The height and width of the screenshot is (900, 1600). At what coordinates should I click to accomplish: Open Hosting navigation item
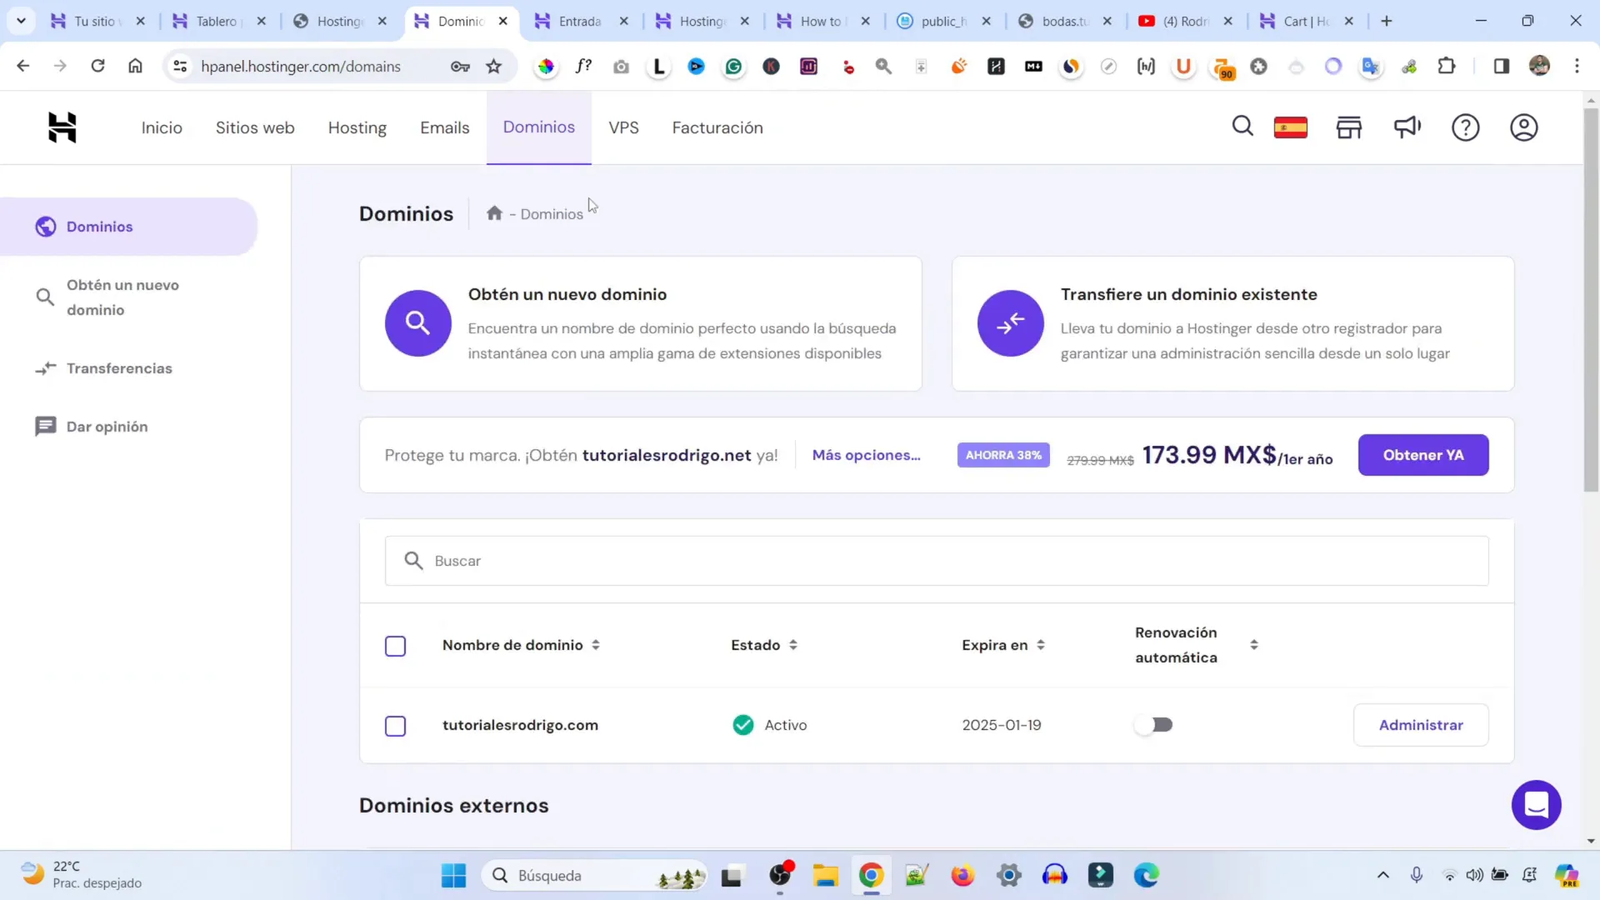click(x=357, y=128)
